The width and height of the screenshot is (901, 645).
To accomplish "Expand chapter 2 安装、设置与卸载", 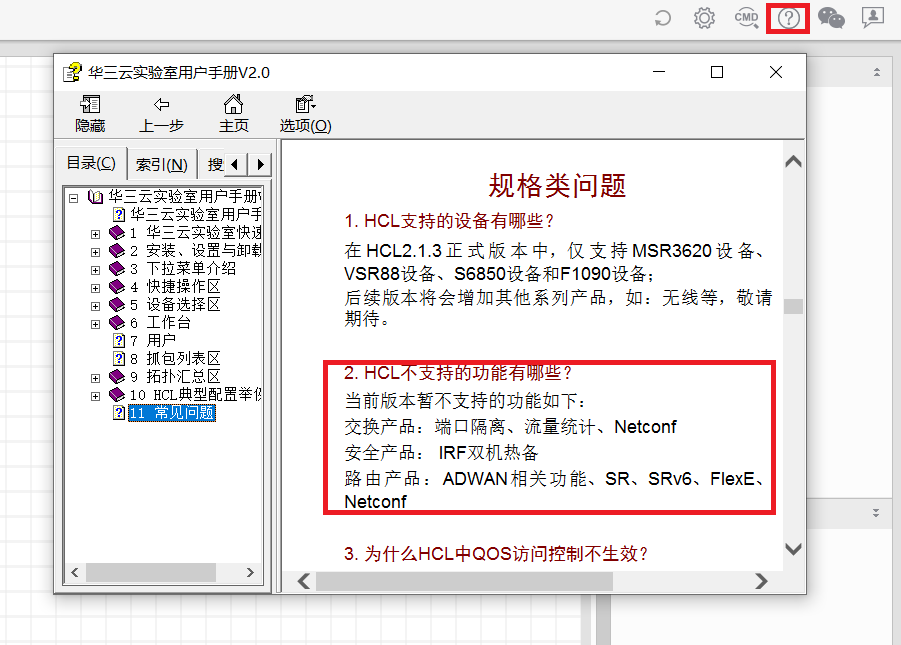I will (x=95, y=252).
